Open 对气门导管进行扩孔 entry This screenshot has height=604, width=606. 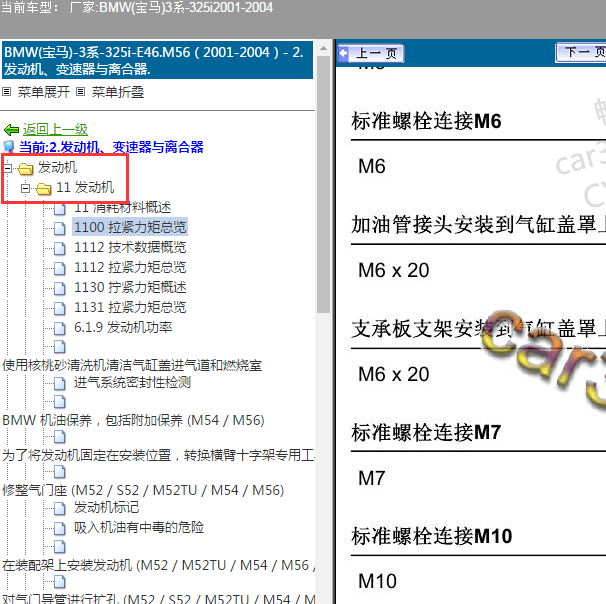(x=158, y=599)
